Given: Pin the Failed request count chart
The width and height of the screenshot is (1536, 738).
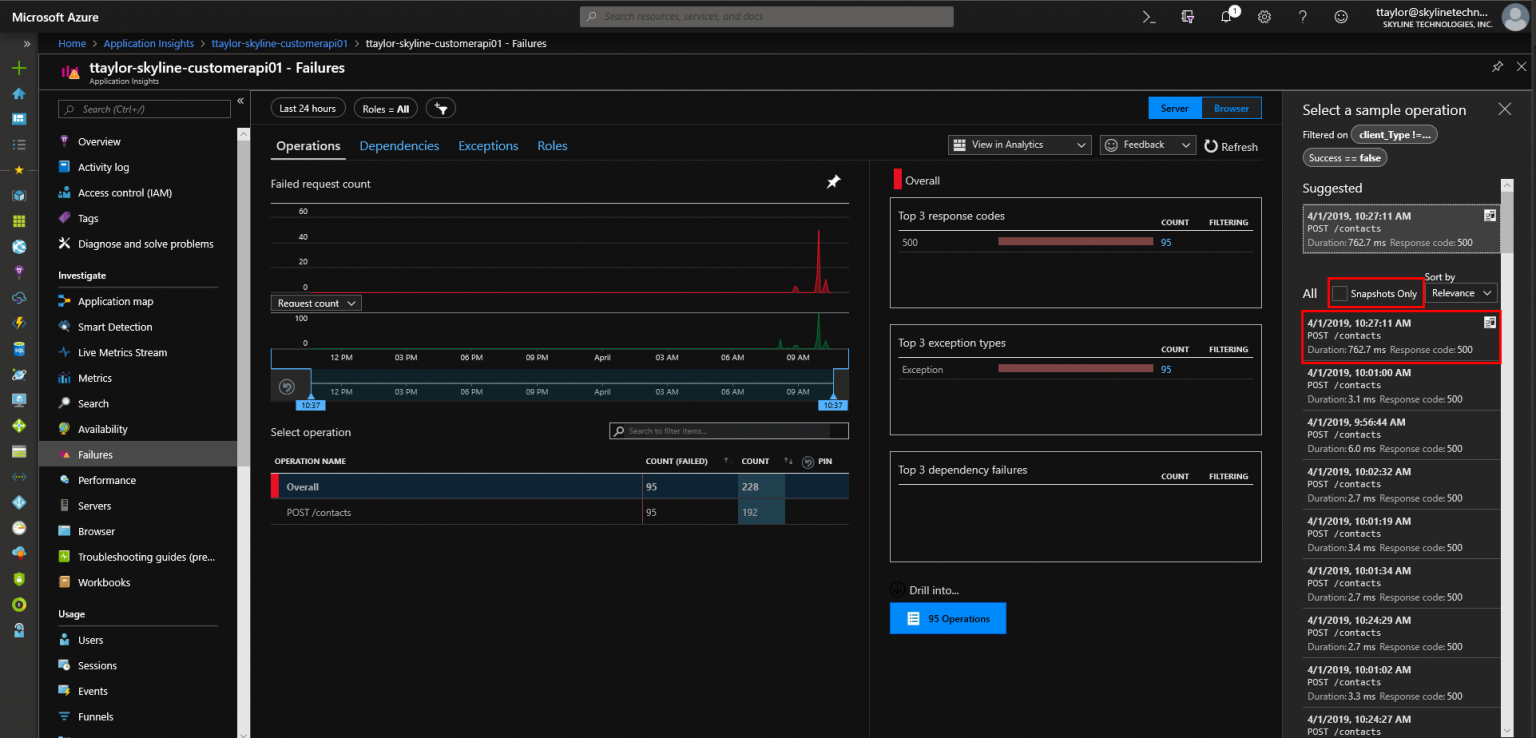Looking at the screenshot, I should [833, 181].
